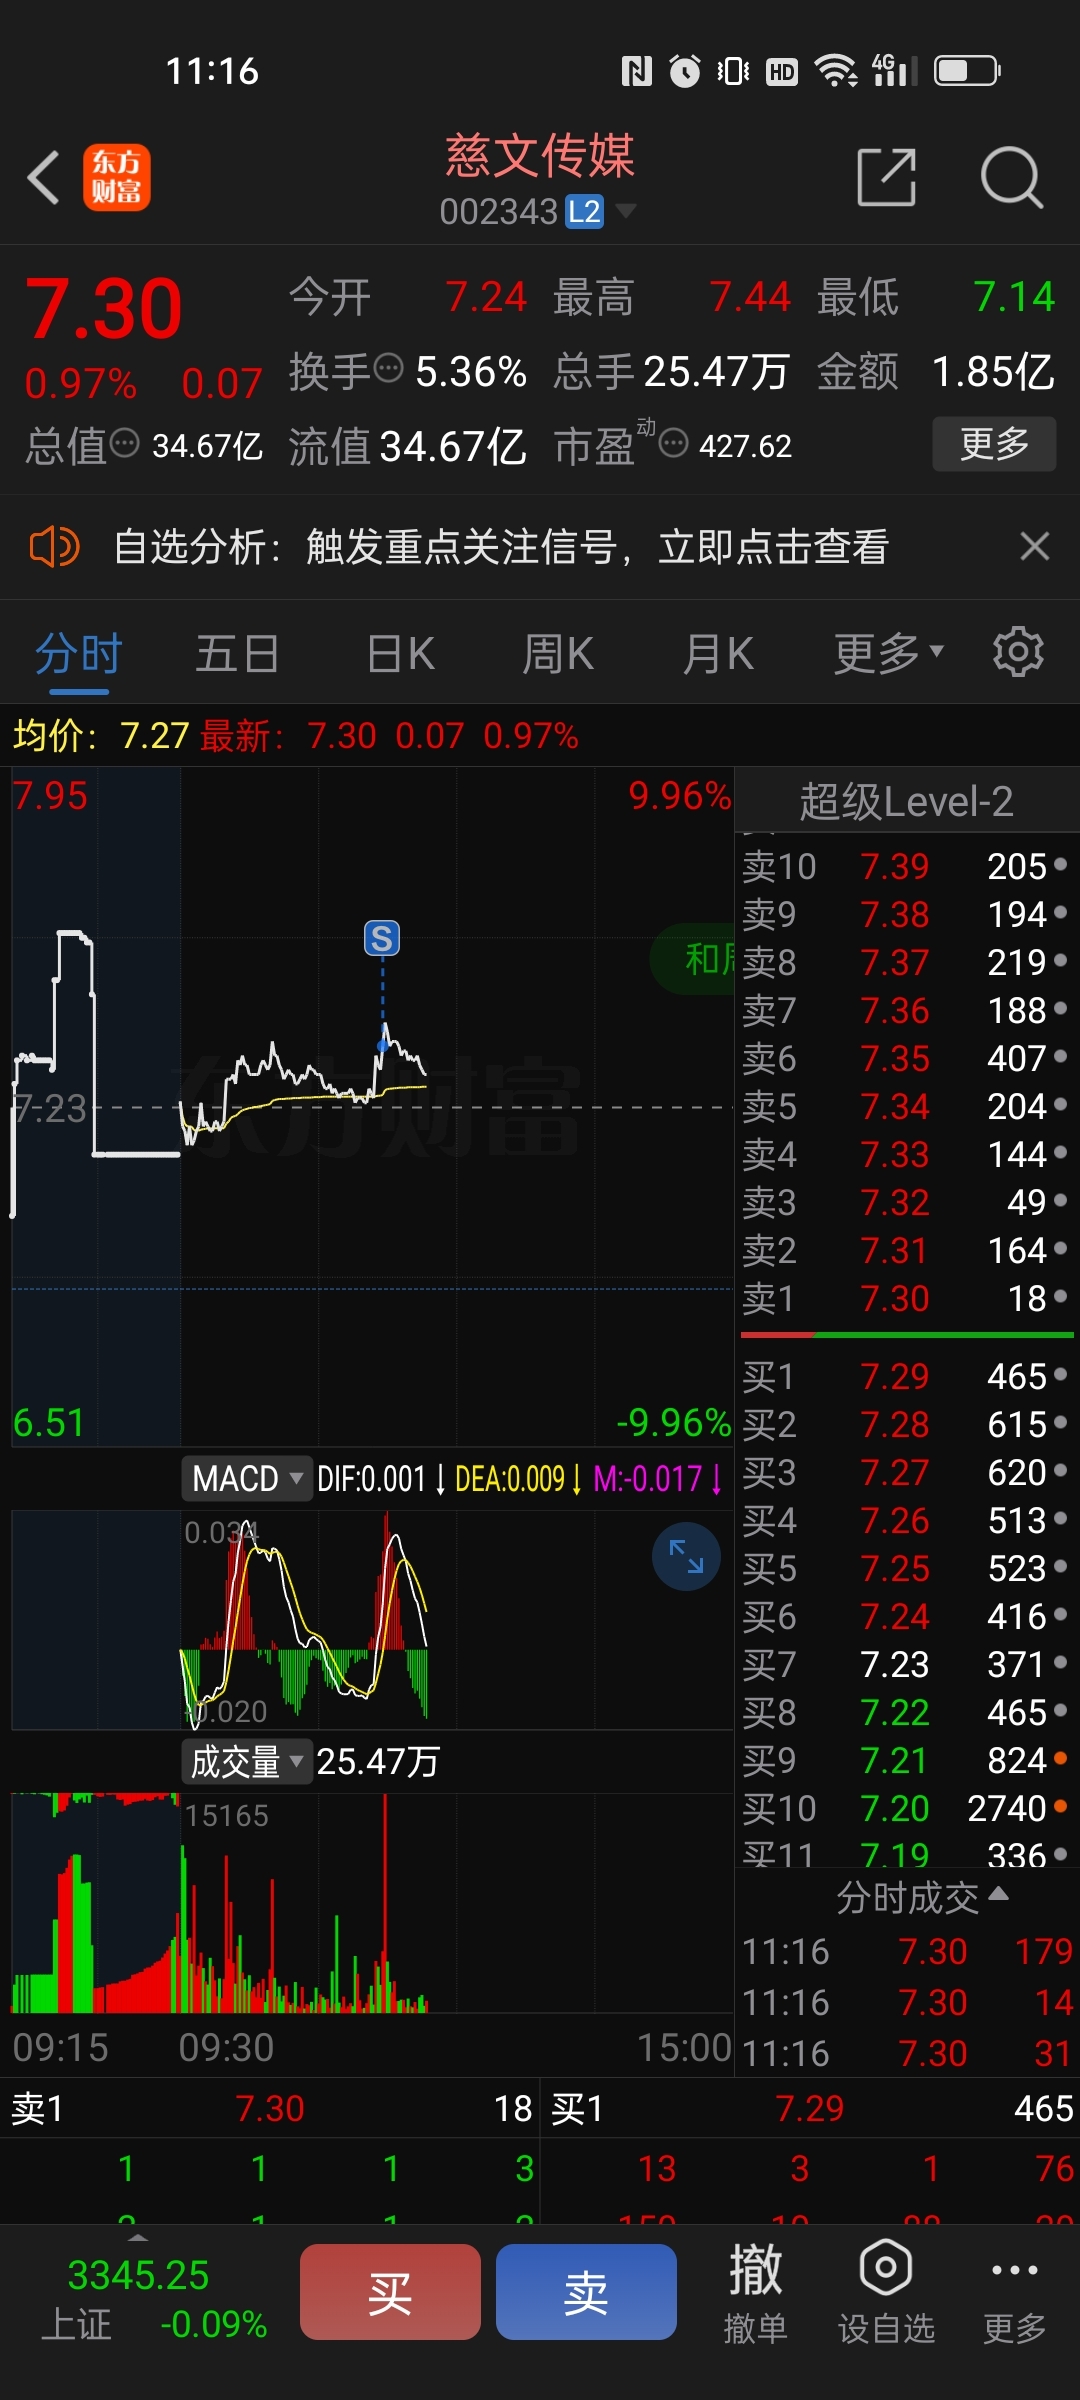Open chart settings gear icon

point(1018,652)
